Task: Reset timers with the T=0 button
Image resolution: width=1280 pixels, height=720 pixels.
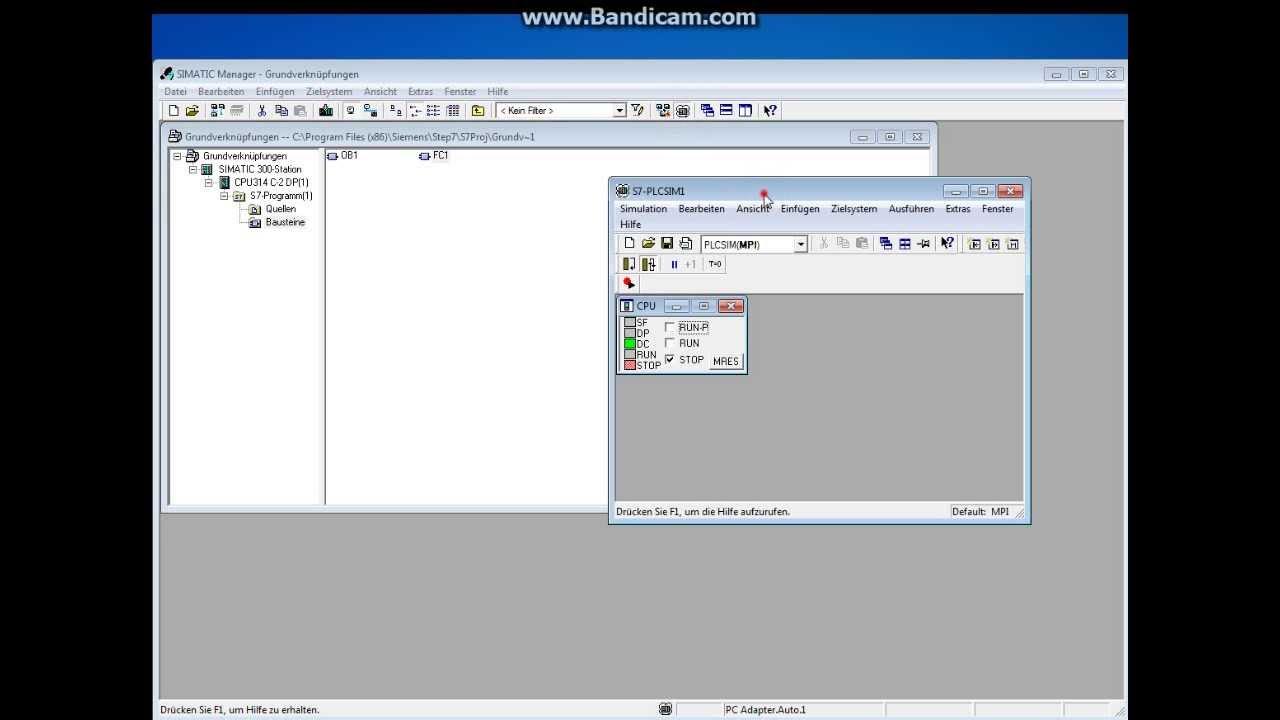Action: (715, 264)
